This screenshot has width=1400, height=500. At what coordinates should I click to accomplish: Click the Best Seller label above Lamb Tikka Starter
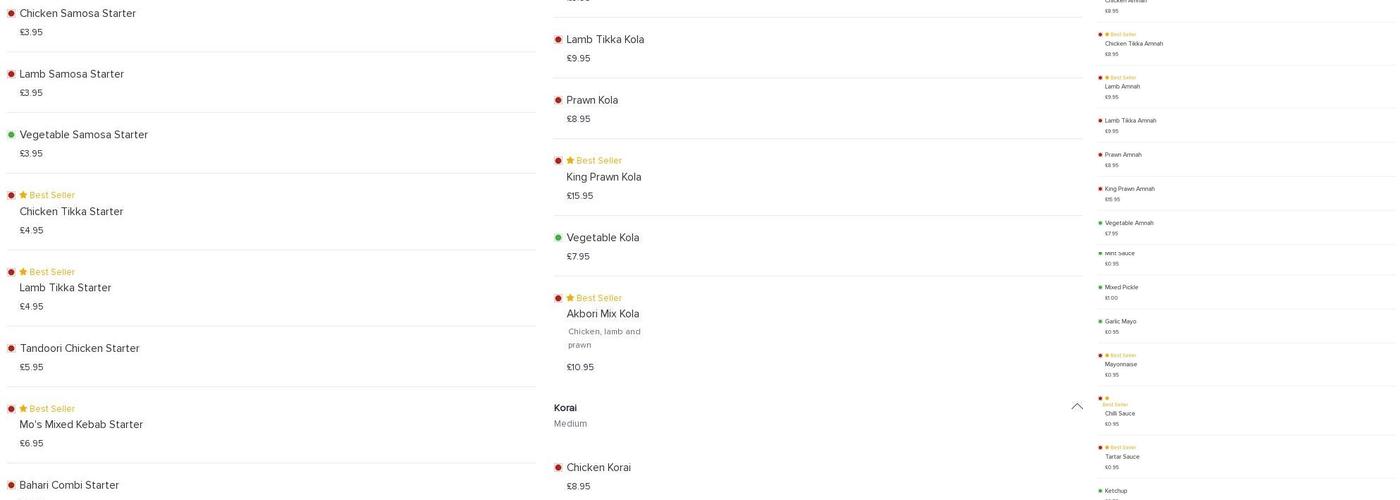[52, 272]
